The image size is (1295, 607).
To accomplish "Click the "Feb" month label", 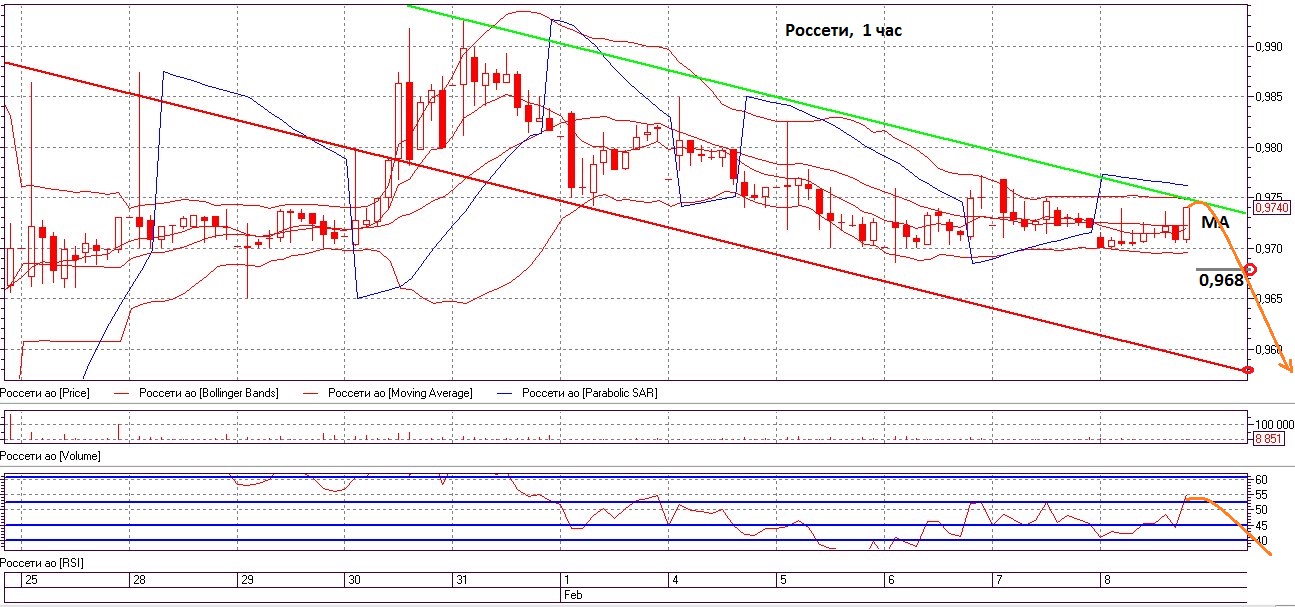I will (x=571, y=594).
